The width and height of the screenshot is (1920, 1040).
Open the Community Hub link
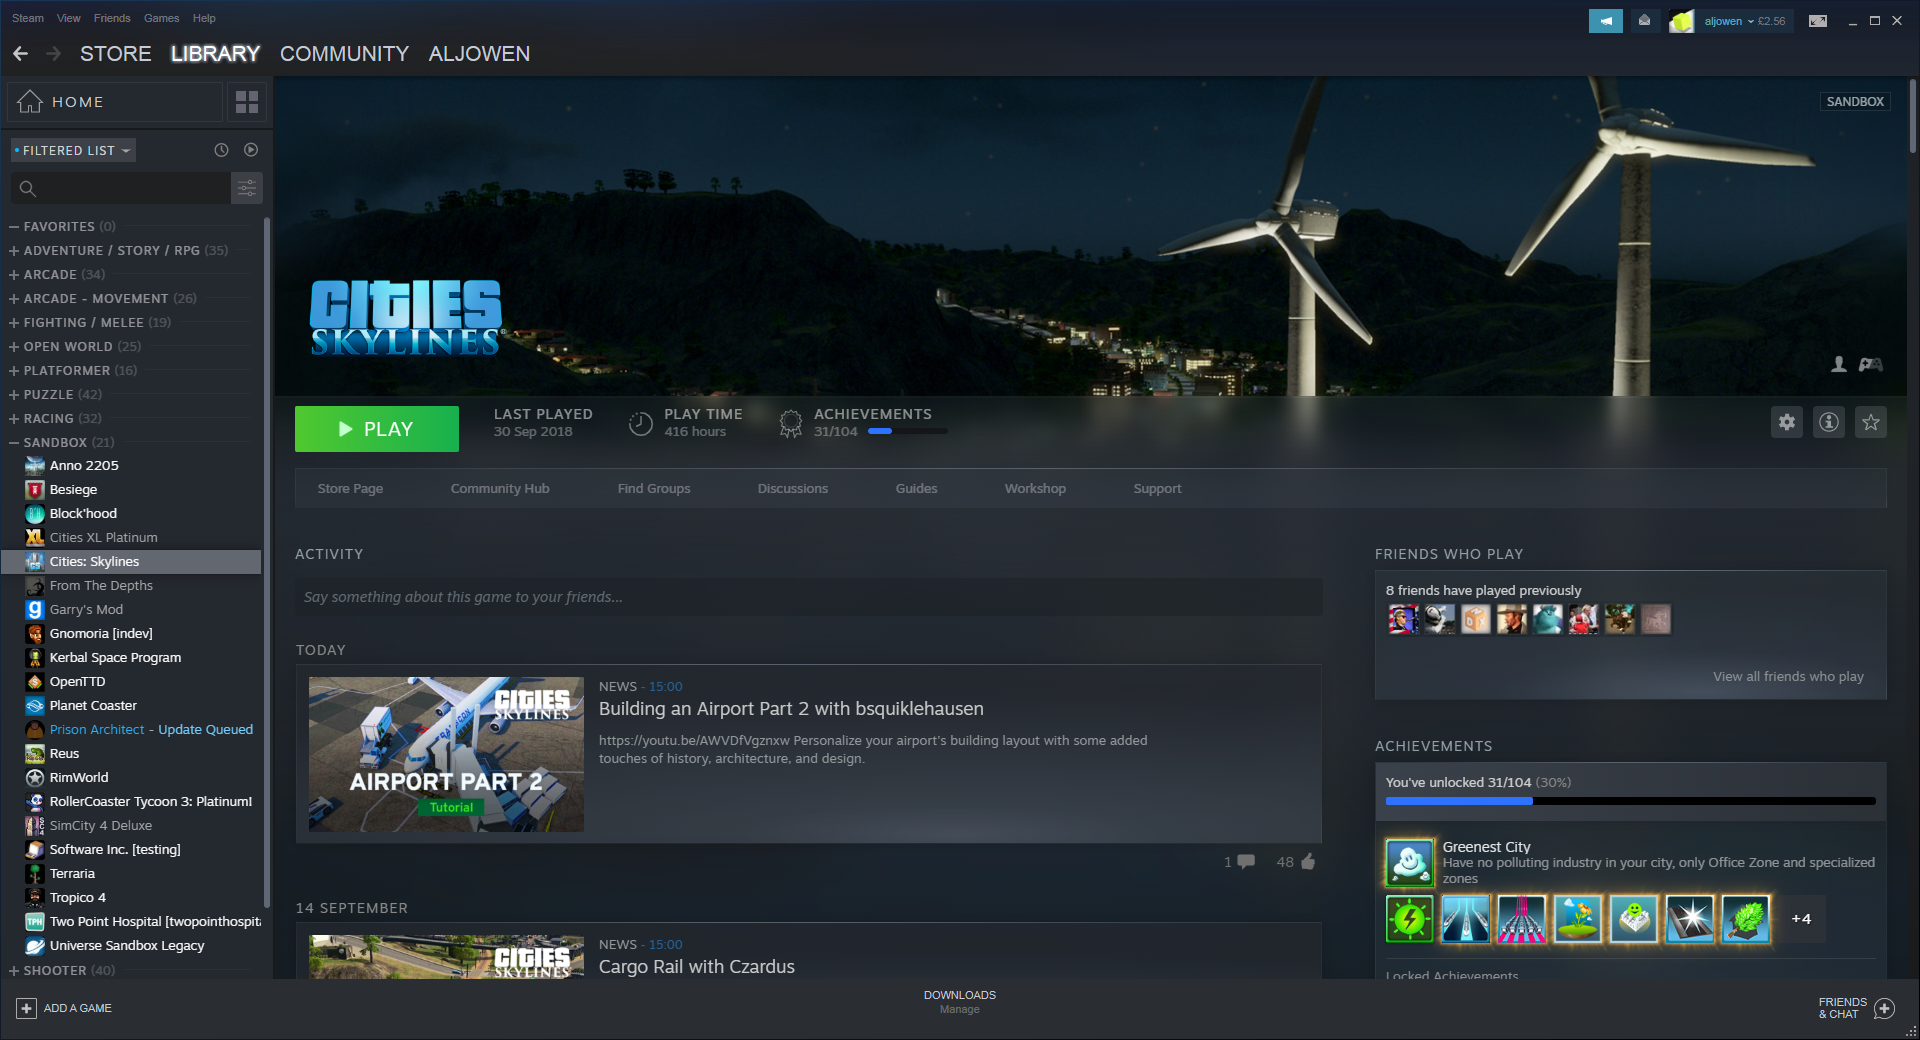[500, 489]
